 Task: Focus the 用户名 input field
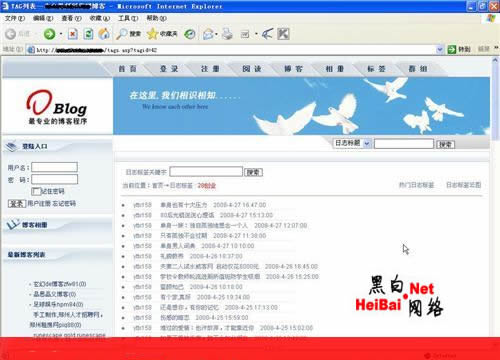click(54, 167)
